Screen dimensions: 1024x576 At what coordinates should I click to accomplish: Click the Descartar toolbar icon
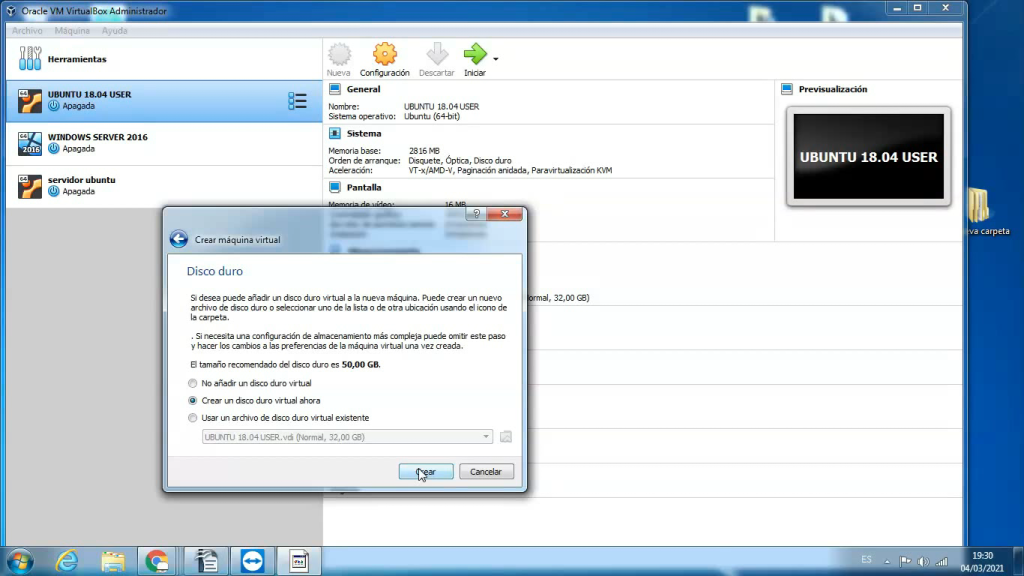pos(436,57)
